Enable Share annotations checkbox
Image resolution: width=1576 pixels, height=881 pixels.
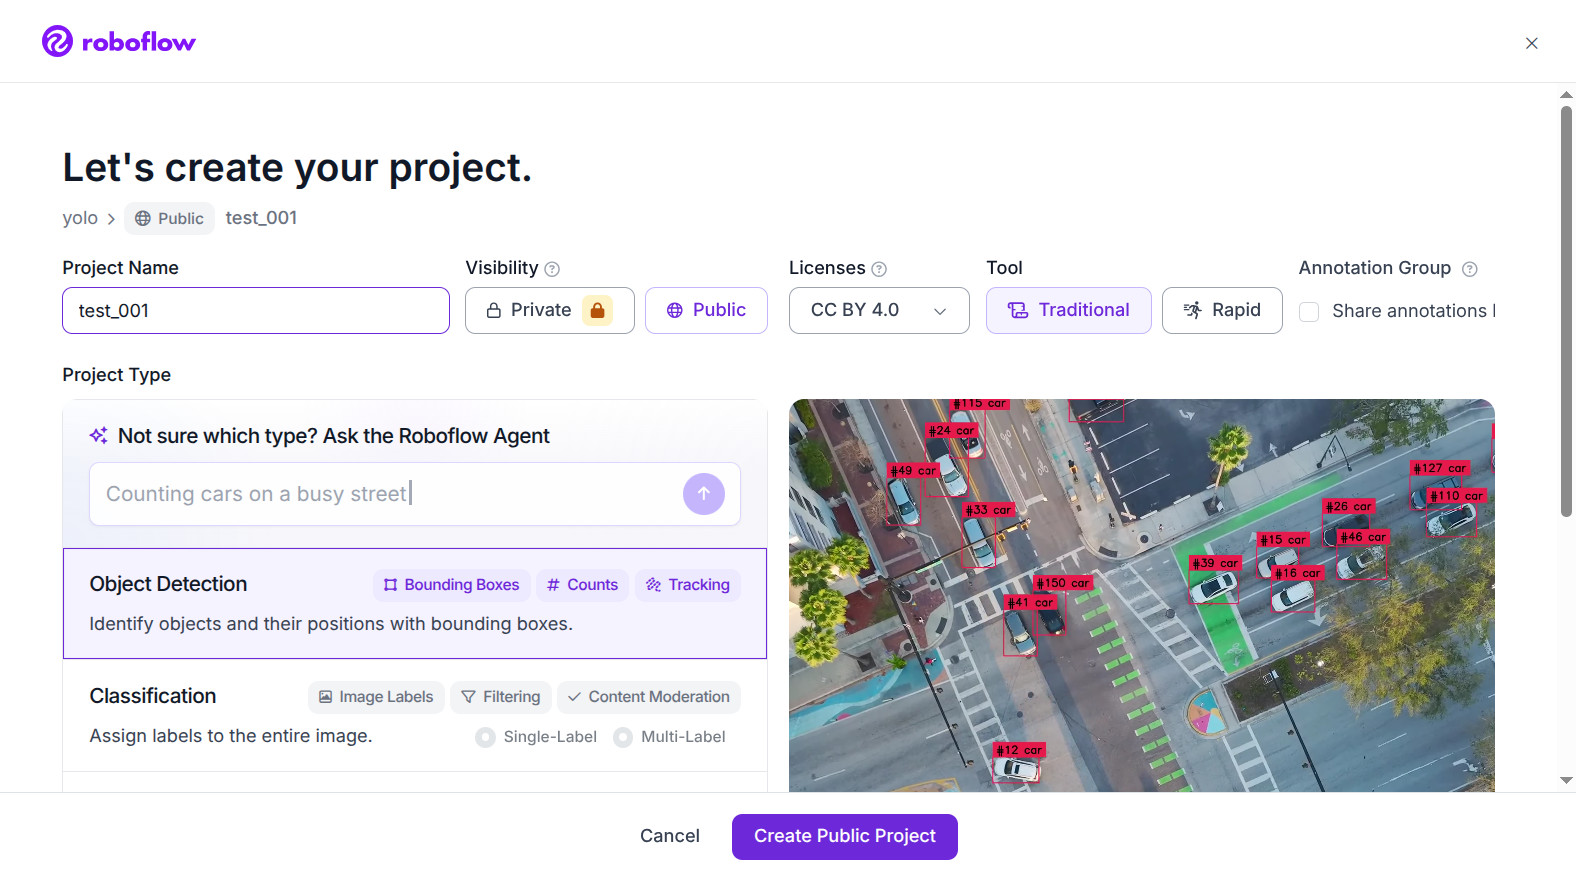[x=1309, y=312]
